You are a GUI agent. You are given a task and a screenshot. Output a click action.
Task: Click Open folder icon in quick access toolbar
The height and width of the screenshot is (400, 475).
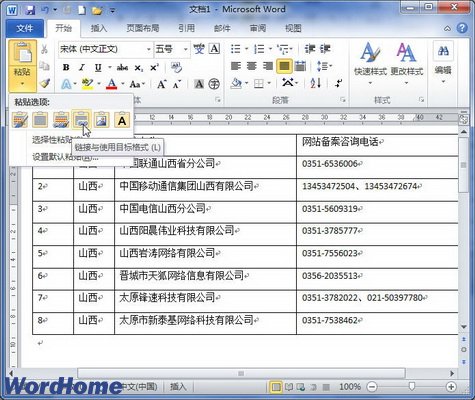(97, 10)
